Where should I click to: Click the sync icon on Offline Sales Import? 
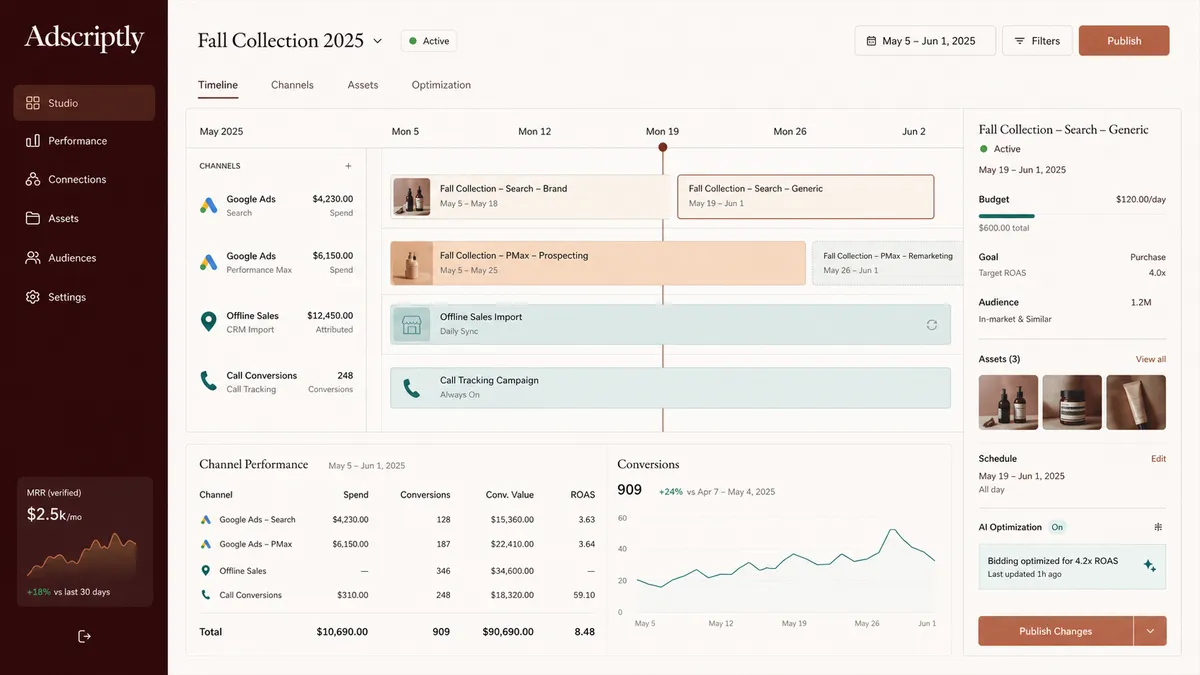(932, 324)
